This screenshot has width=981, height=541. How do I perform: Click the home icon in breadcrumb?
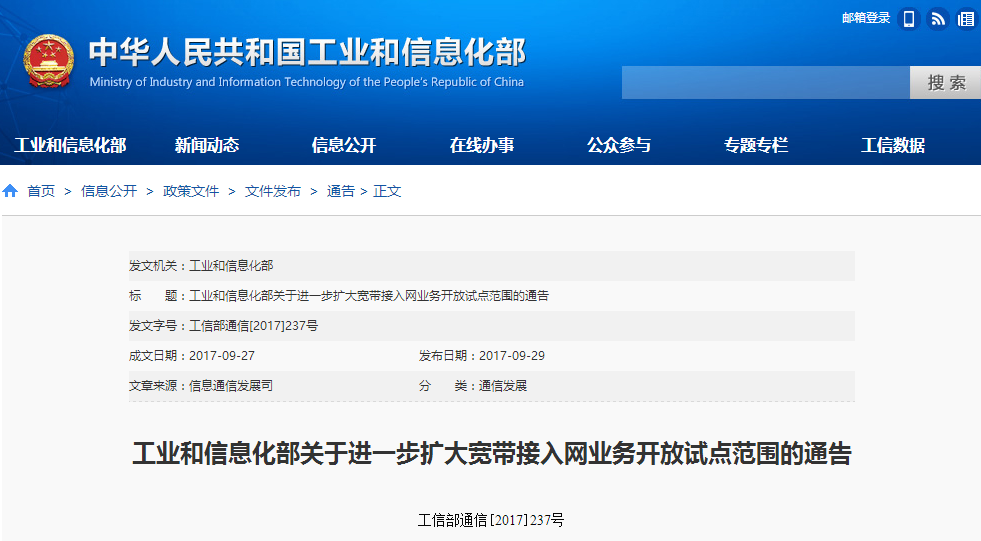(x=10, y=191)
